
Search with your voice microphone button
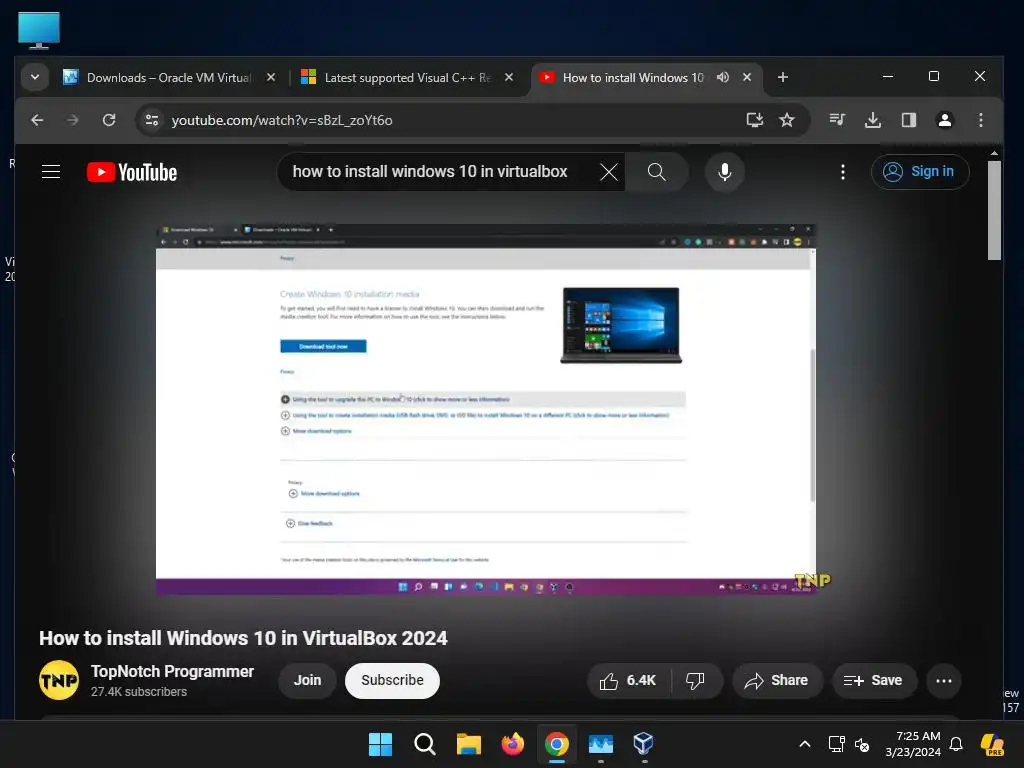tap(724, 172)
